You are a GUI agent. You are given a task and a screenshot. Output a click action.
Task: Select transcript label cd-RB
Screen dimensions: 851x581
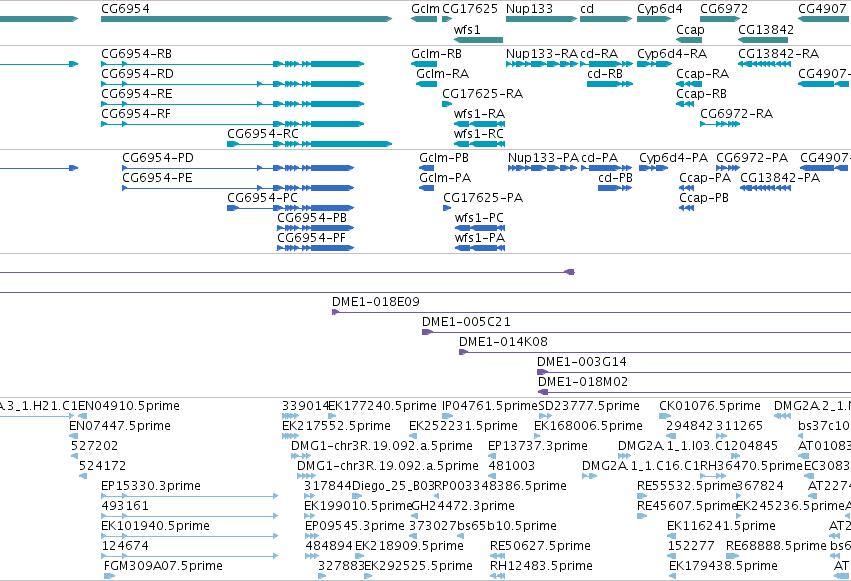click(x=605, y=74)
